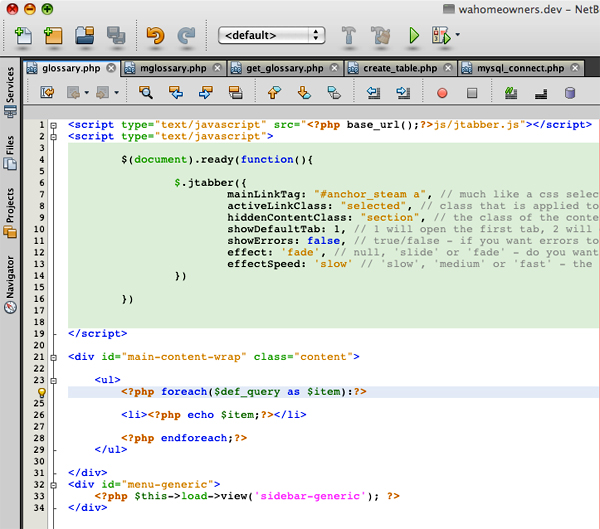600x529 pixels.
Task: Click the Uncomment lines icon
Action: [x=541, y=93]
